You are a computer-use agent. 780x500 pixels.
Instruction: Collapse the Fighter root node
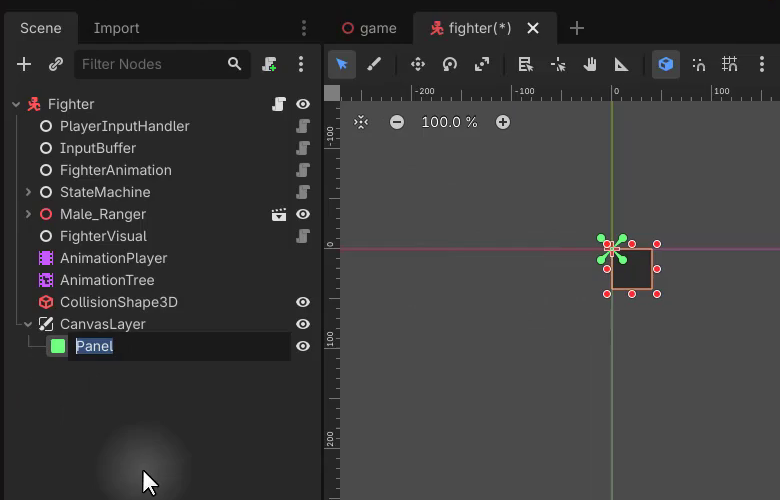16,104
